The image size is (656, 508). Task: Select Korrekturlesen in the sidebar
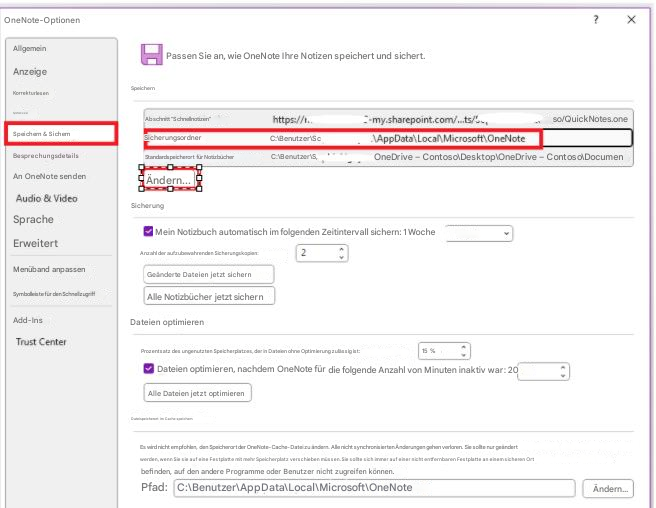[31, 93]
